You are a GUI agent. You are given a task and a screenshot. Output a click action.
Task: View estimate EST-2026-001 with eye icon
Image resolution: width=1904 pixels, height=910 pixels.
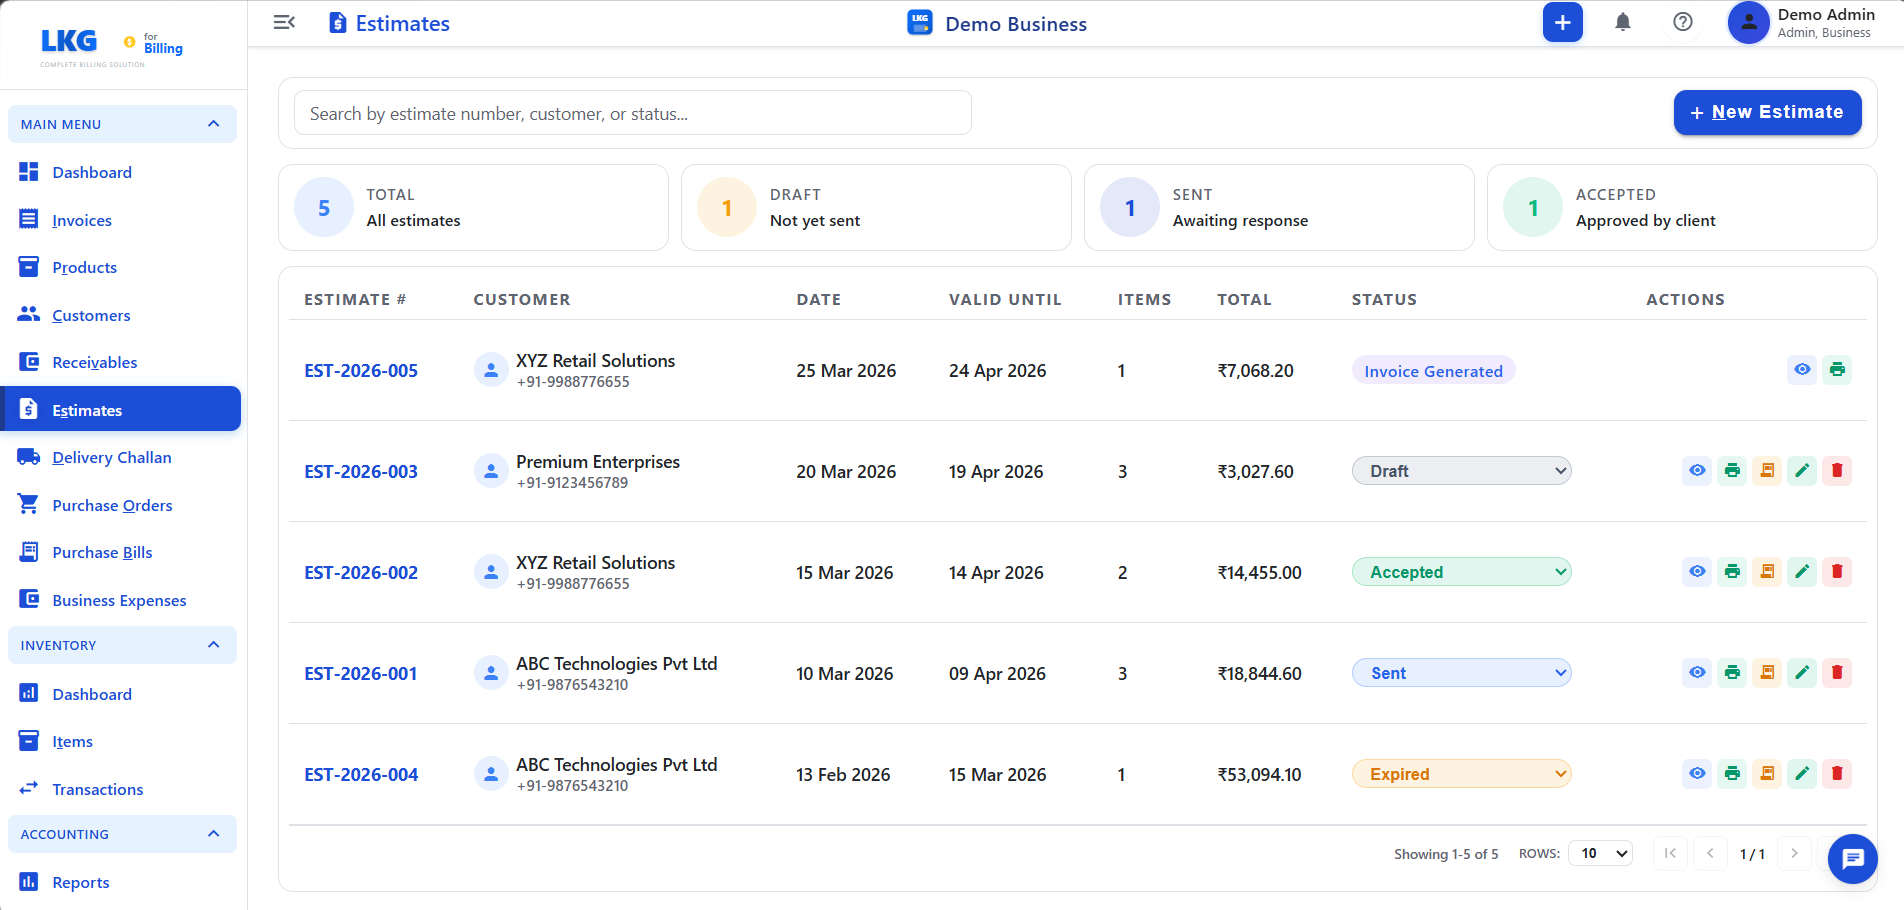point(1697,673)
